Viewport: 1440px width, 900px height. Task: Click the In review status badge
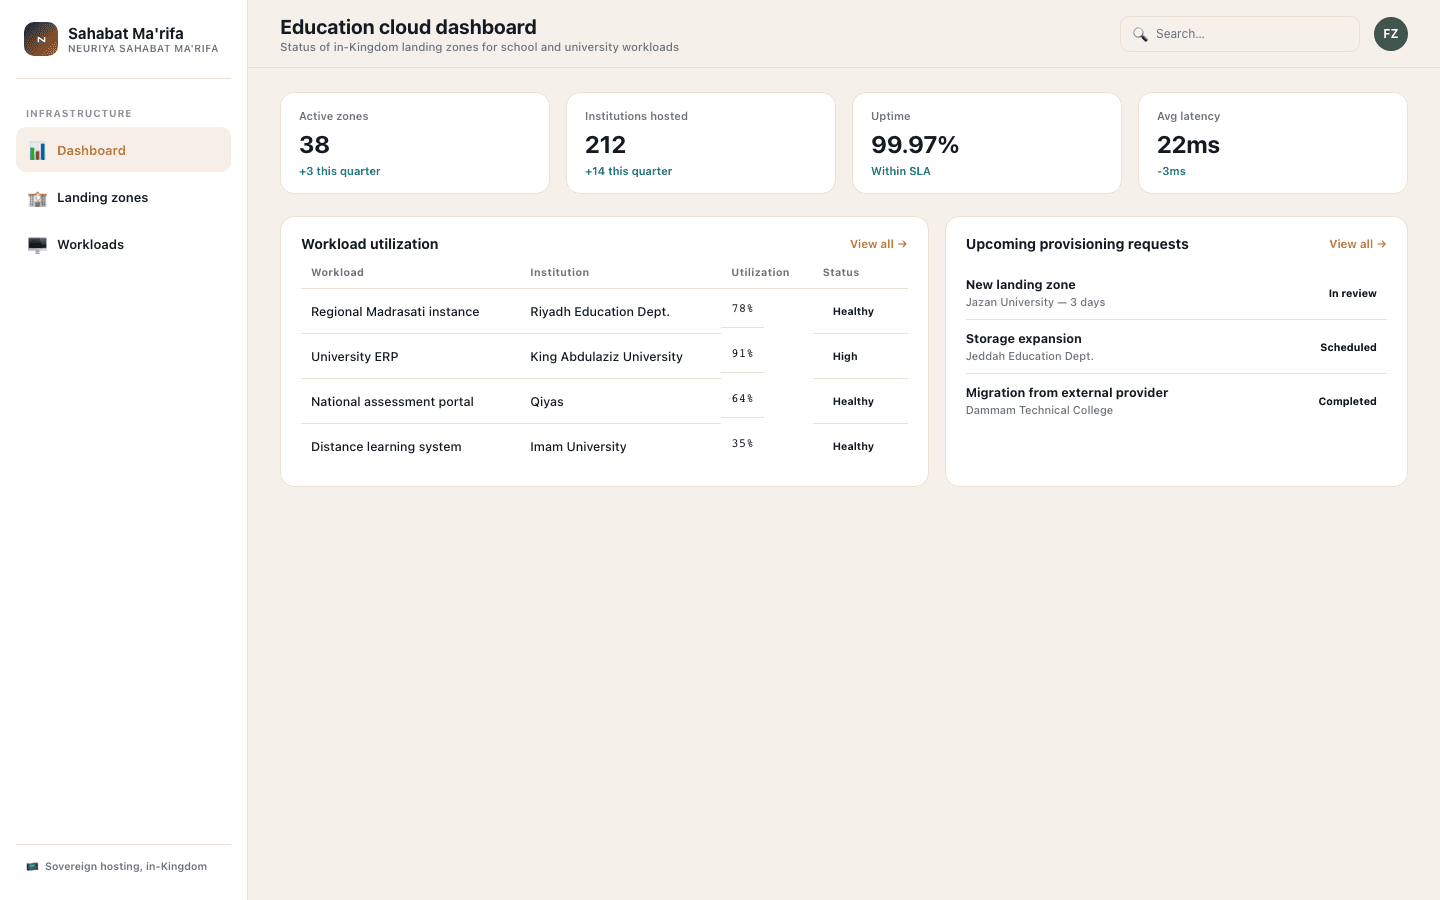point(1352,294)
